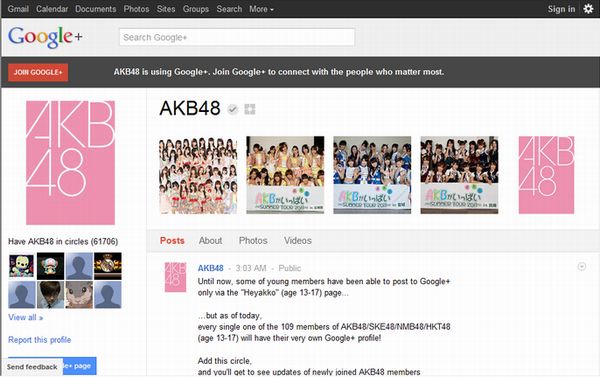Click the 3:03 AM post timestamp
The height and width of the screenshot is (377, 600).
tap(251, 268)
